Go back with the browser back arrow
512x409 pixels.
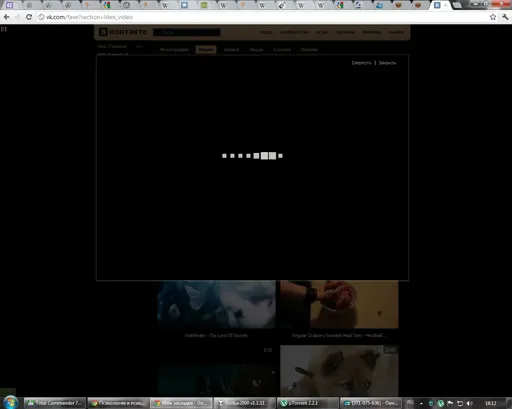pos(6,17)
